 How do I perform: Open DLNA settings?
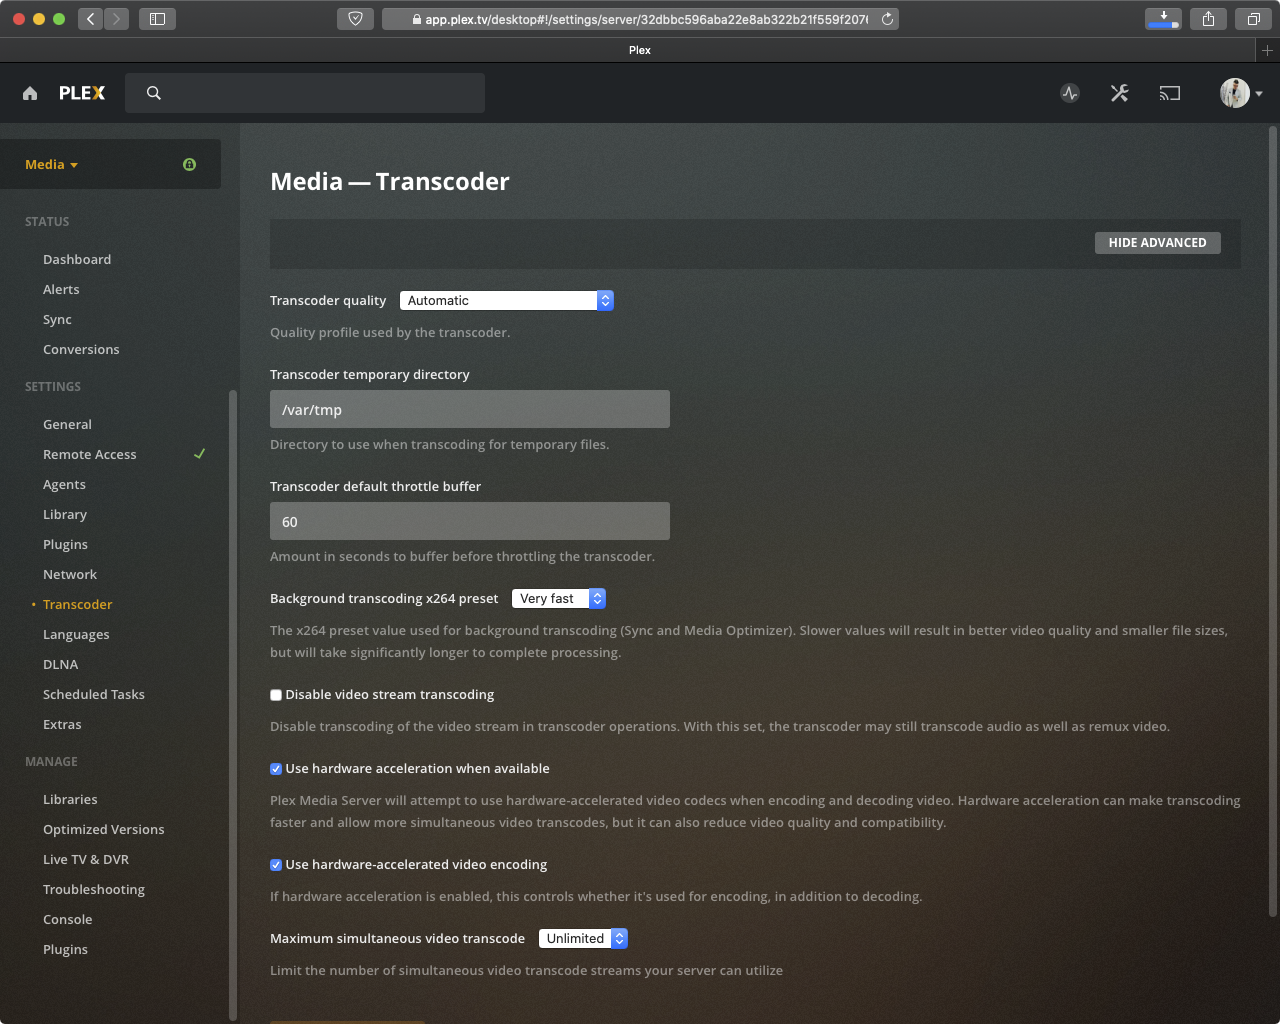point(60,664)
